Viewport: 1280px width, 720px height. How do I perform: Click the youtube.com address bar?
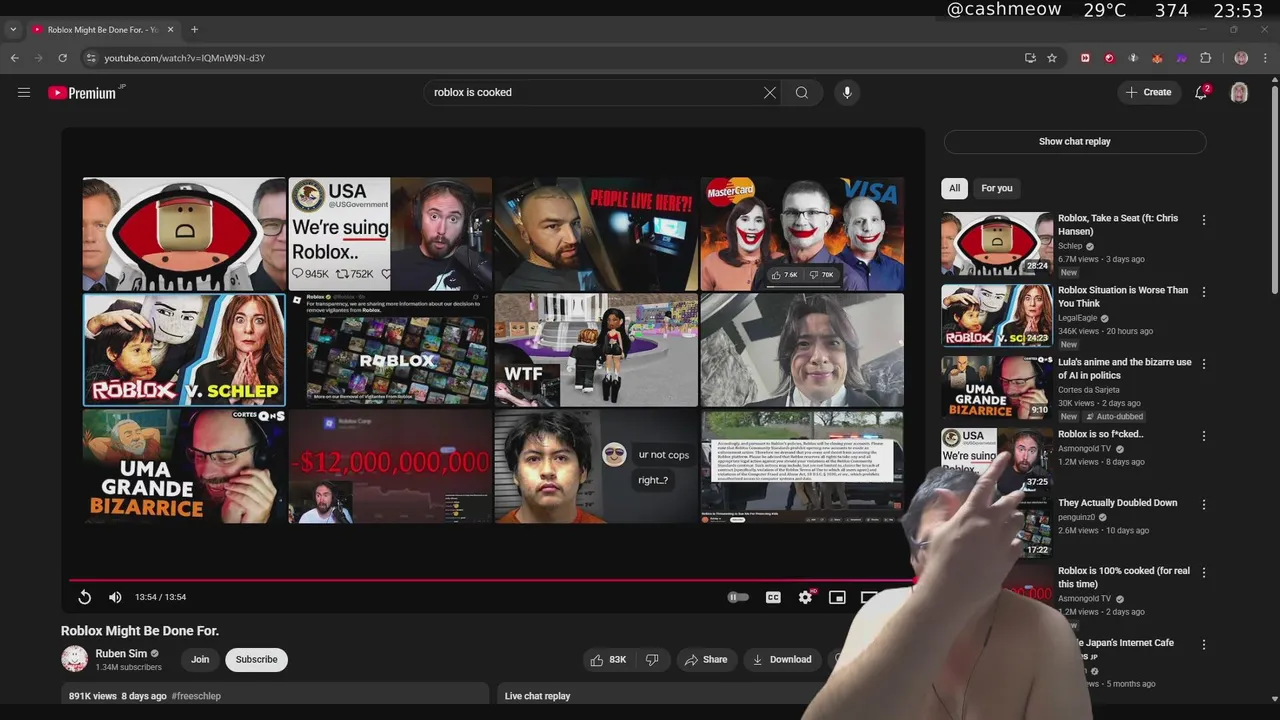pyautogui.click(x=550, y=58)
